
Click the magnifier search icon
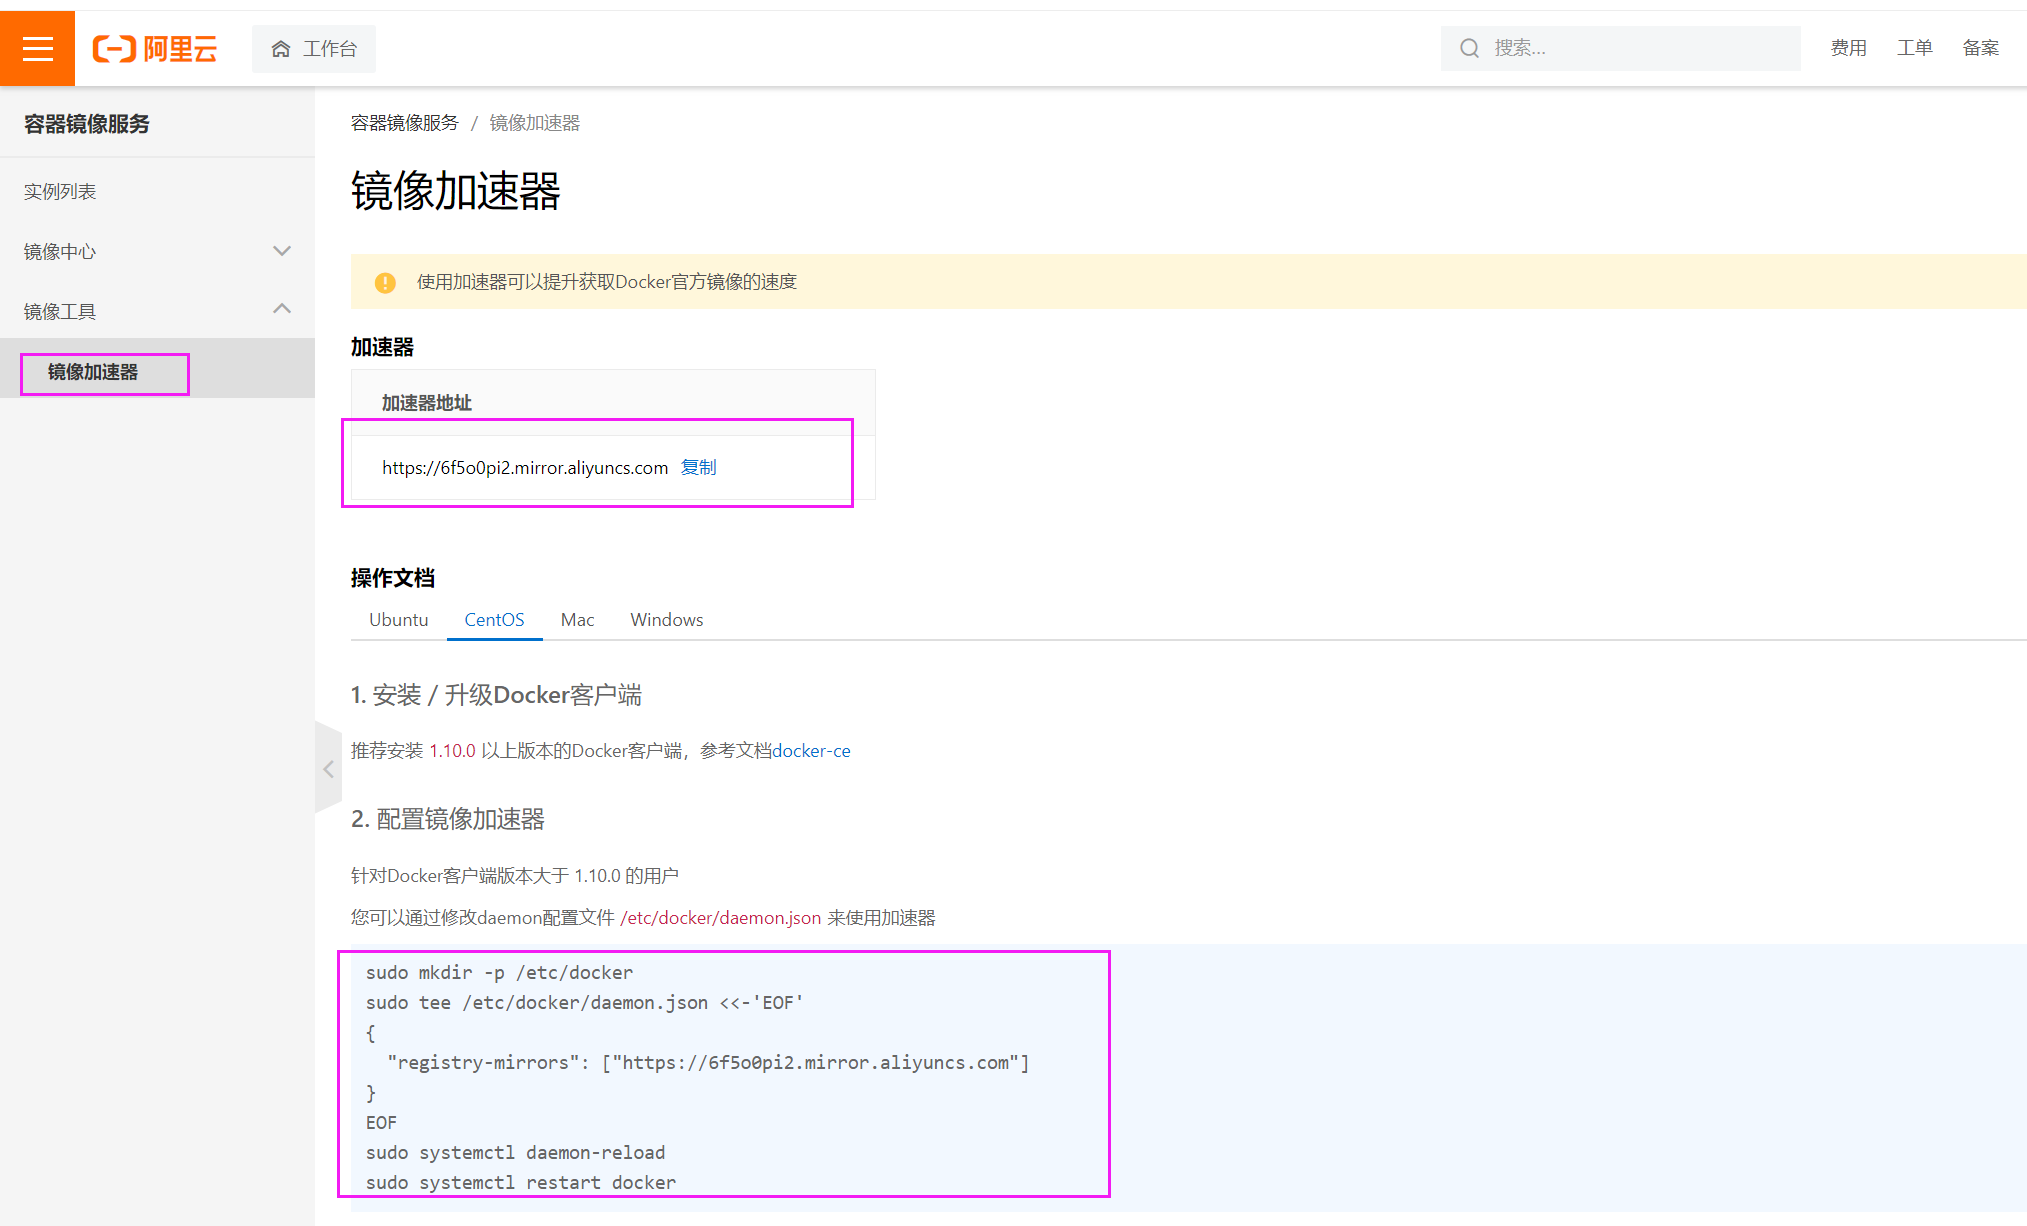click(1469, 48)
